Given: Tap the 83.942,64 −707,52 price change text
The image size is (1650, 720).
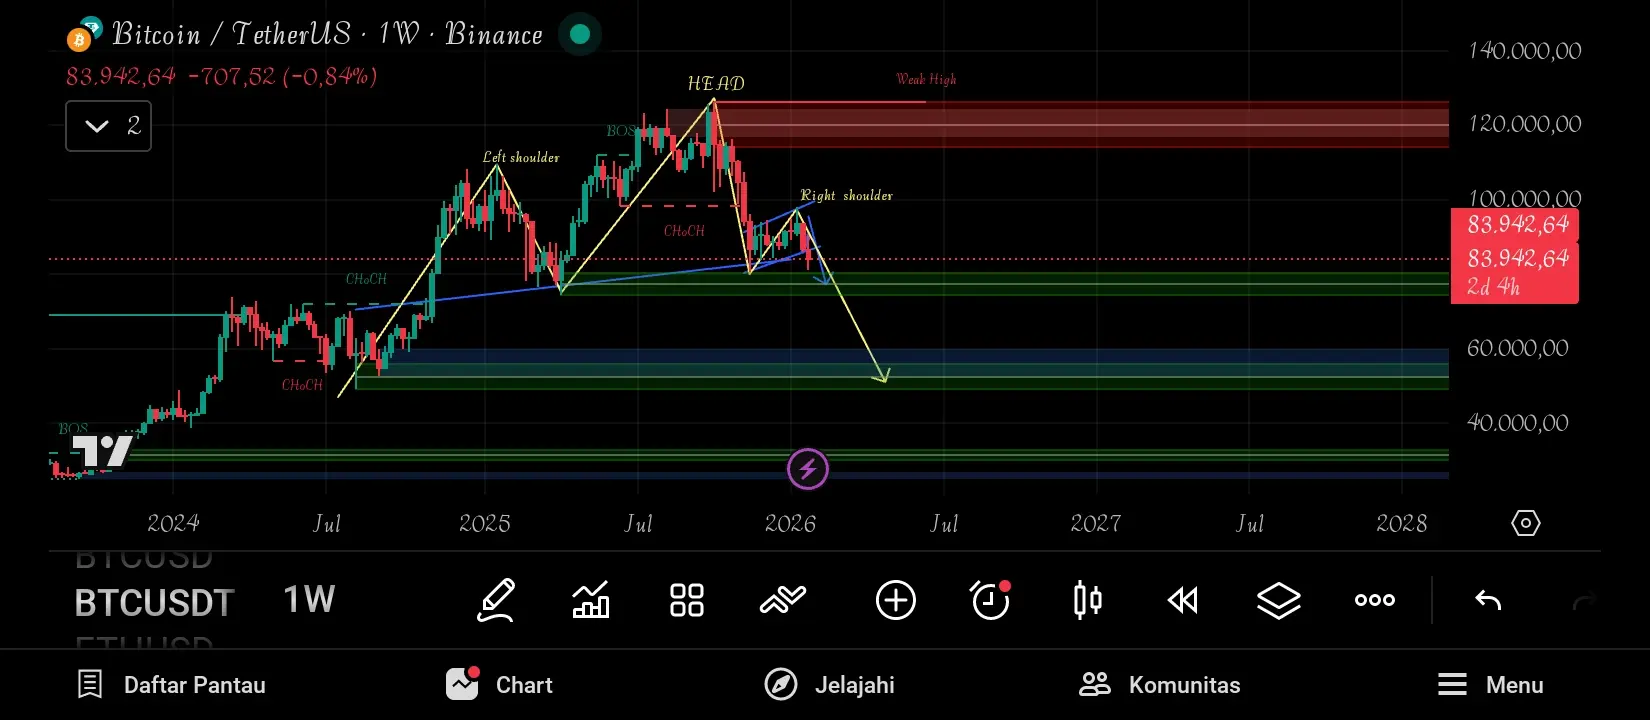Looking at the screenshot, I should click(222, 77).
